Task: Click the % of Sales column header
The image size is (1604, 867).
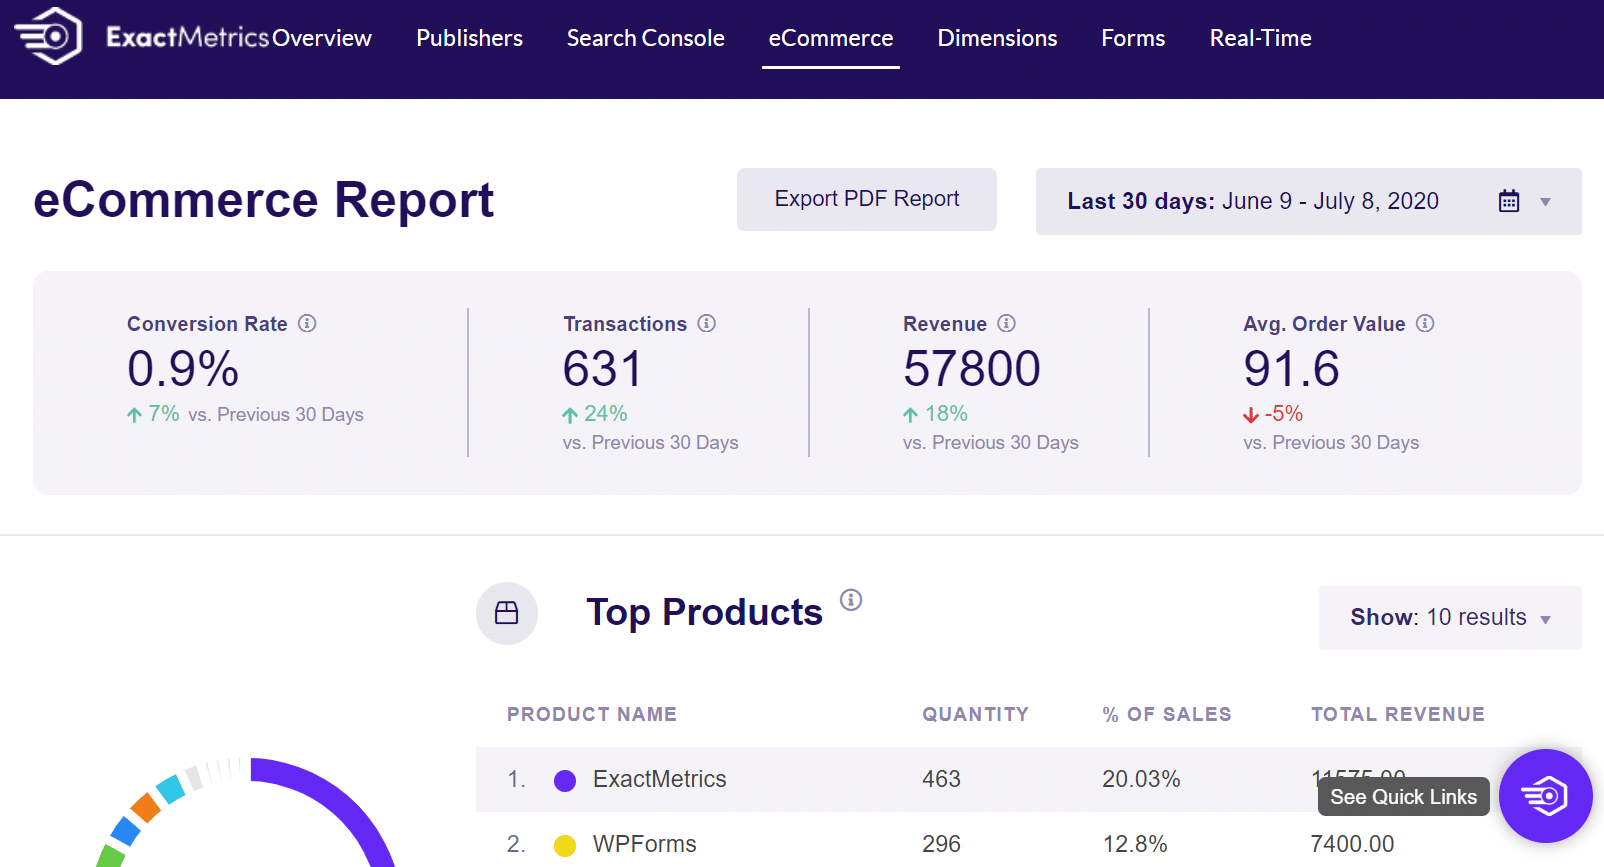Action: pos(1167,714)
